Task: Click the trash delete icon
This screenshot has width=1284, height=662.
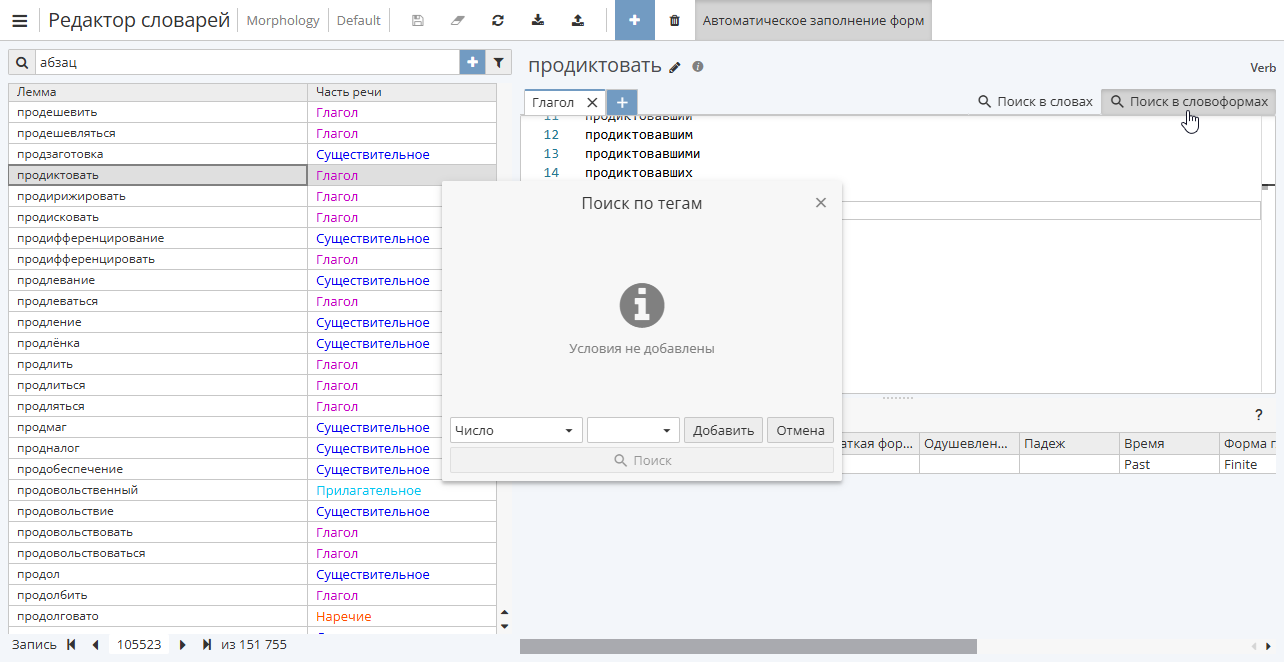Action: [675, 20]
